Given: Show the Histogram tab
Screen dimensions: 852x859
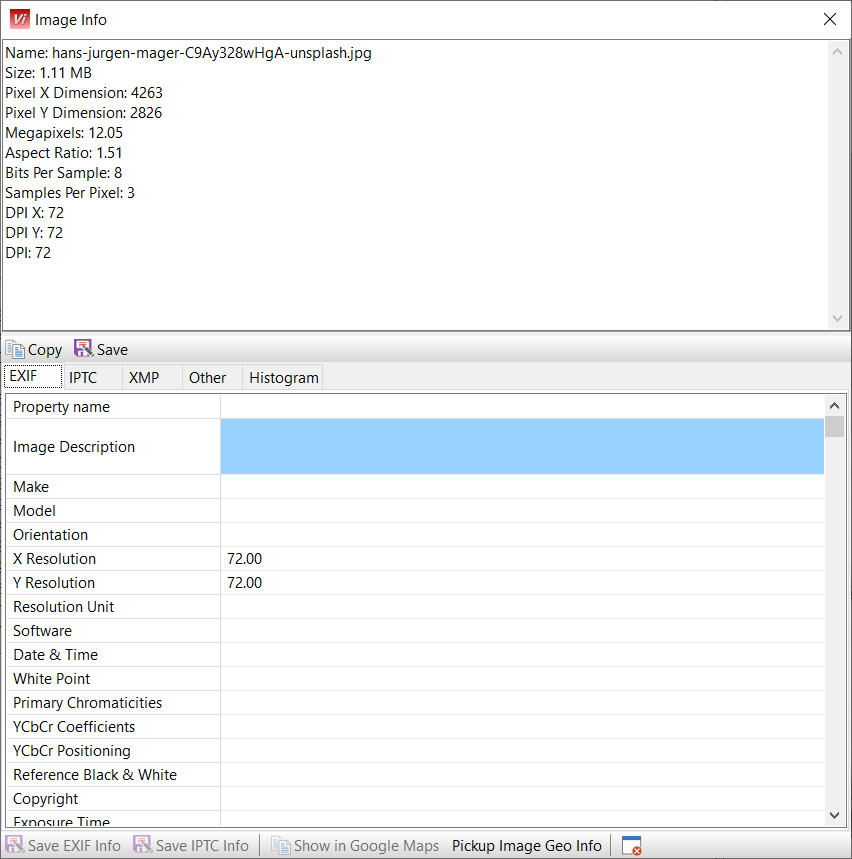Looking at the screenshot, I should coord(284,377).
